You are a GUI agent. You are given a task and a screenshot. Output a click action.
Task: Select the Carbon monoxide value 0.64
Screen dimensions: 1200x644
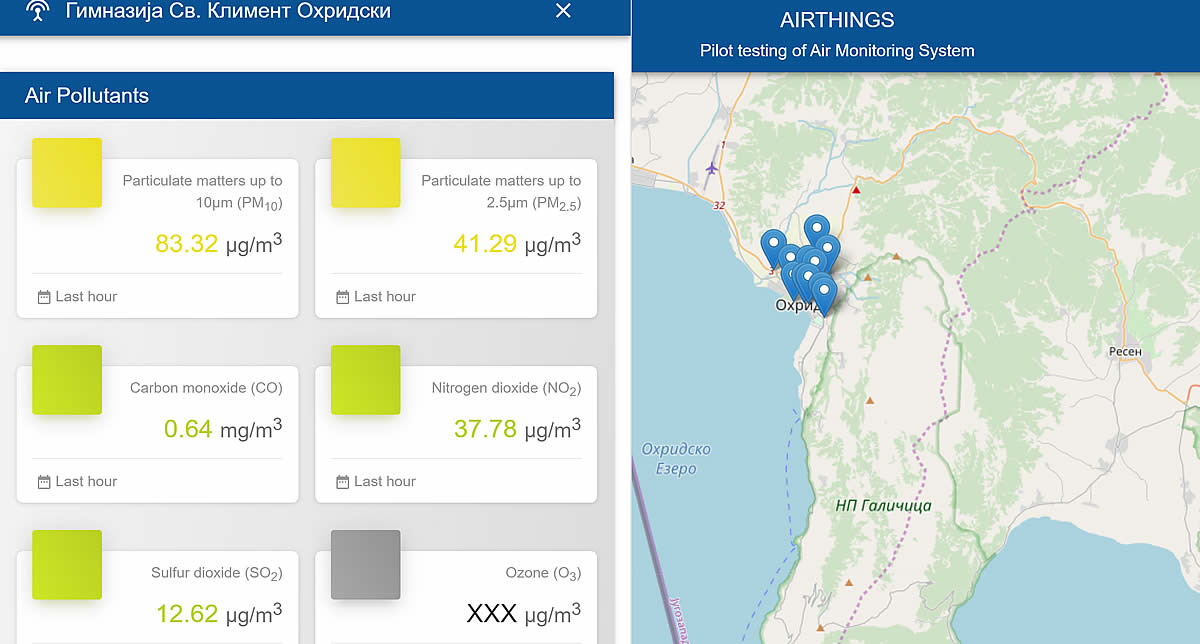[x=188, y=429]
